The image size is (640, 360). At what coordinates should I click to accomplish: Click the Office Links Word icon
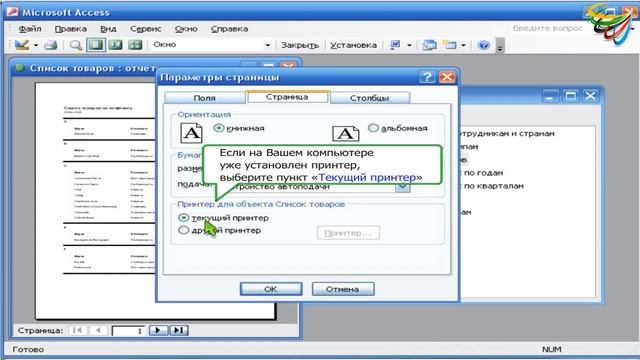coord(395,45)
